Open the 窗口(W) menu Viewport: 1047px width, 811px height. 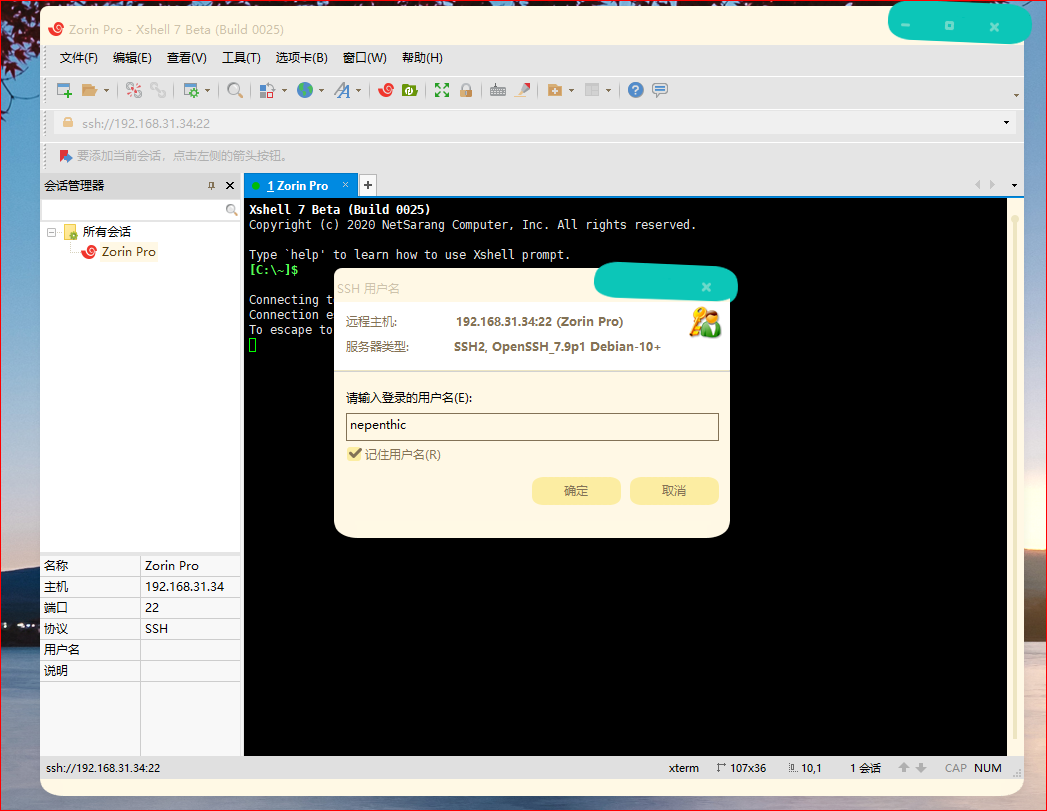click(x=365, y=58)
